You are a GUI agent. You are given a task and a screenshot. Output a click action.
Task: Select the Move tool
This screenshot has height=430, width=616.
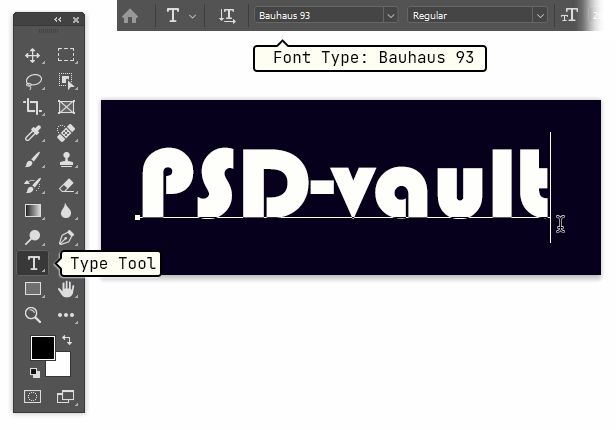click(x=33, y=56)
